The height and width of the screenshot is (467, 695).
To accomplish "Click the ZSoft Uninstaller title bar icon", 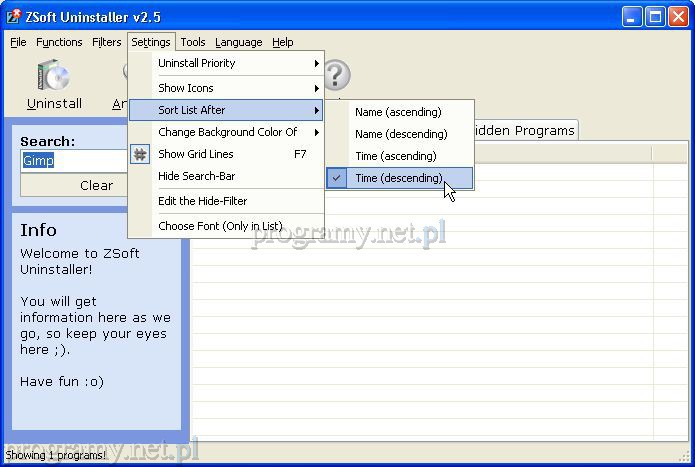I will (14, 17).
